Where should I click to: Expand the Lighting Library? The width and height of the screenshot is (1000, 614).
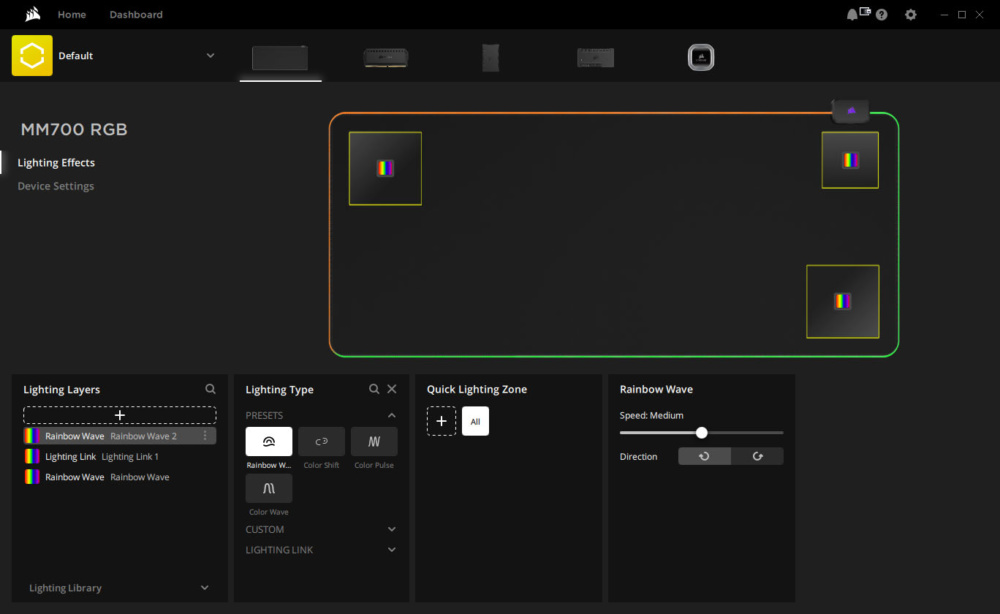click(205, 588)
